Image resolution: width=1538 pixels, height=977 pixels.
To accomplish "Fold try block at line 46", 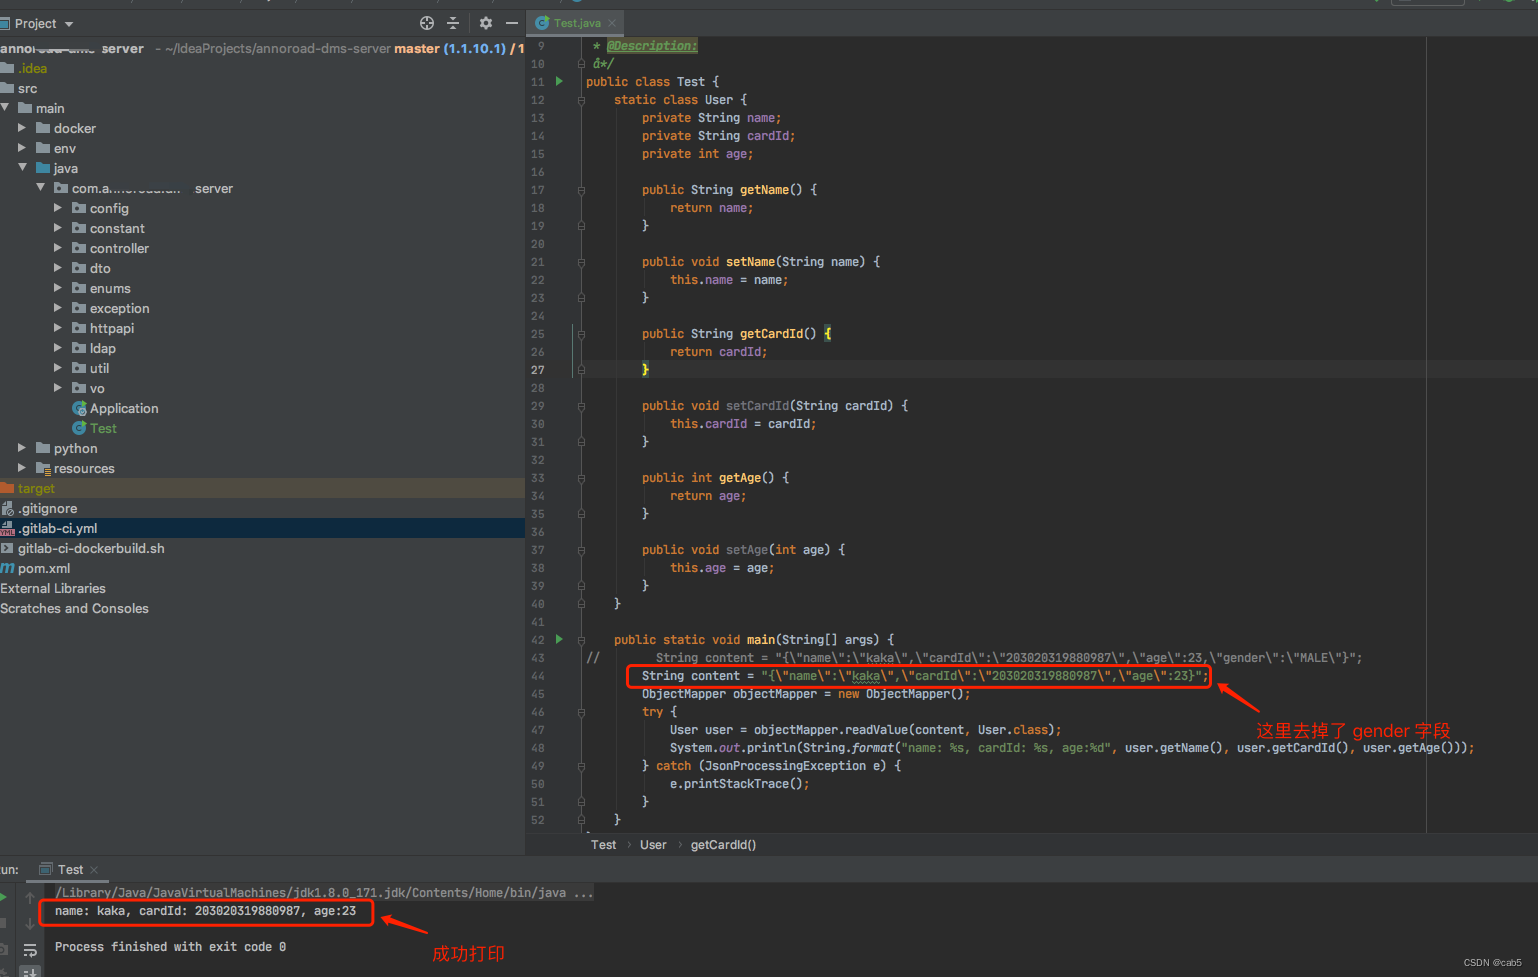I will pyautogui.click(x=581, y=712).
